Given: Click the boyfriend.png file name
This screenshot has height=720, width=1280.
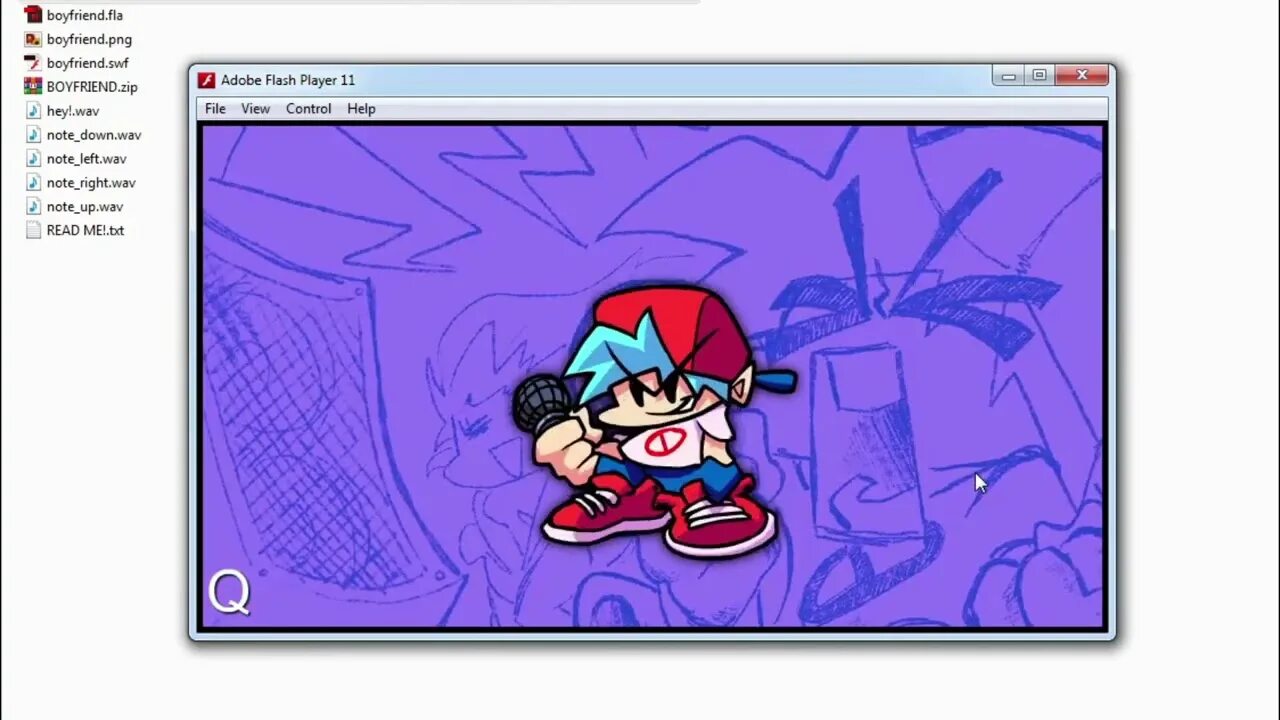Looking at the screenshot, I should pos(89,39).
